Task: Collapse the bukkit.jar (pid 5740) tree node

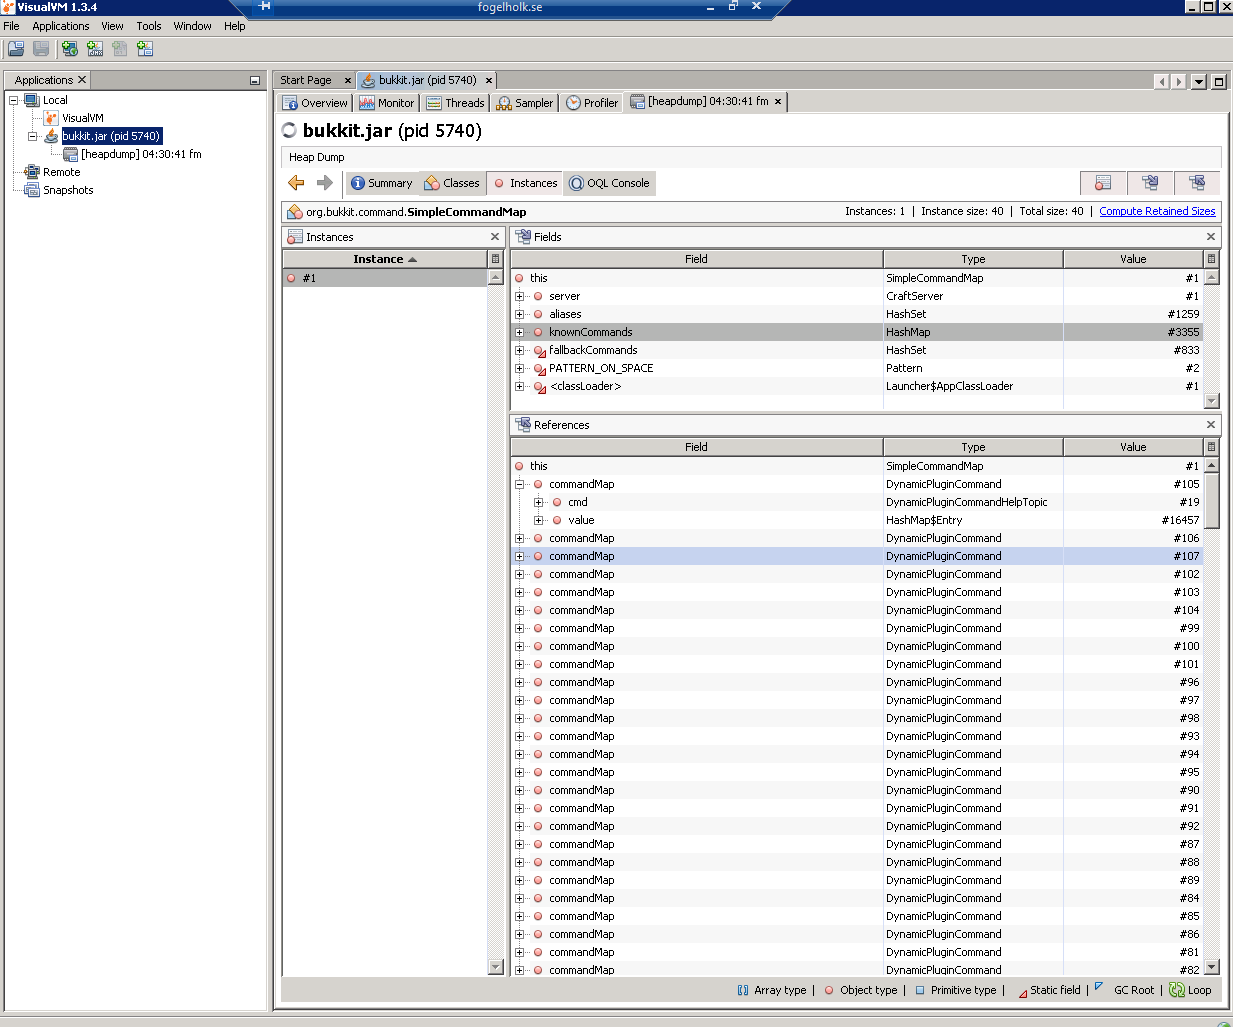Action: point(33,136)
